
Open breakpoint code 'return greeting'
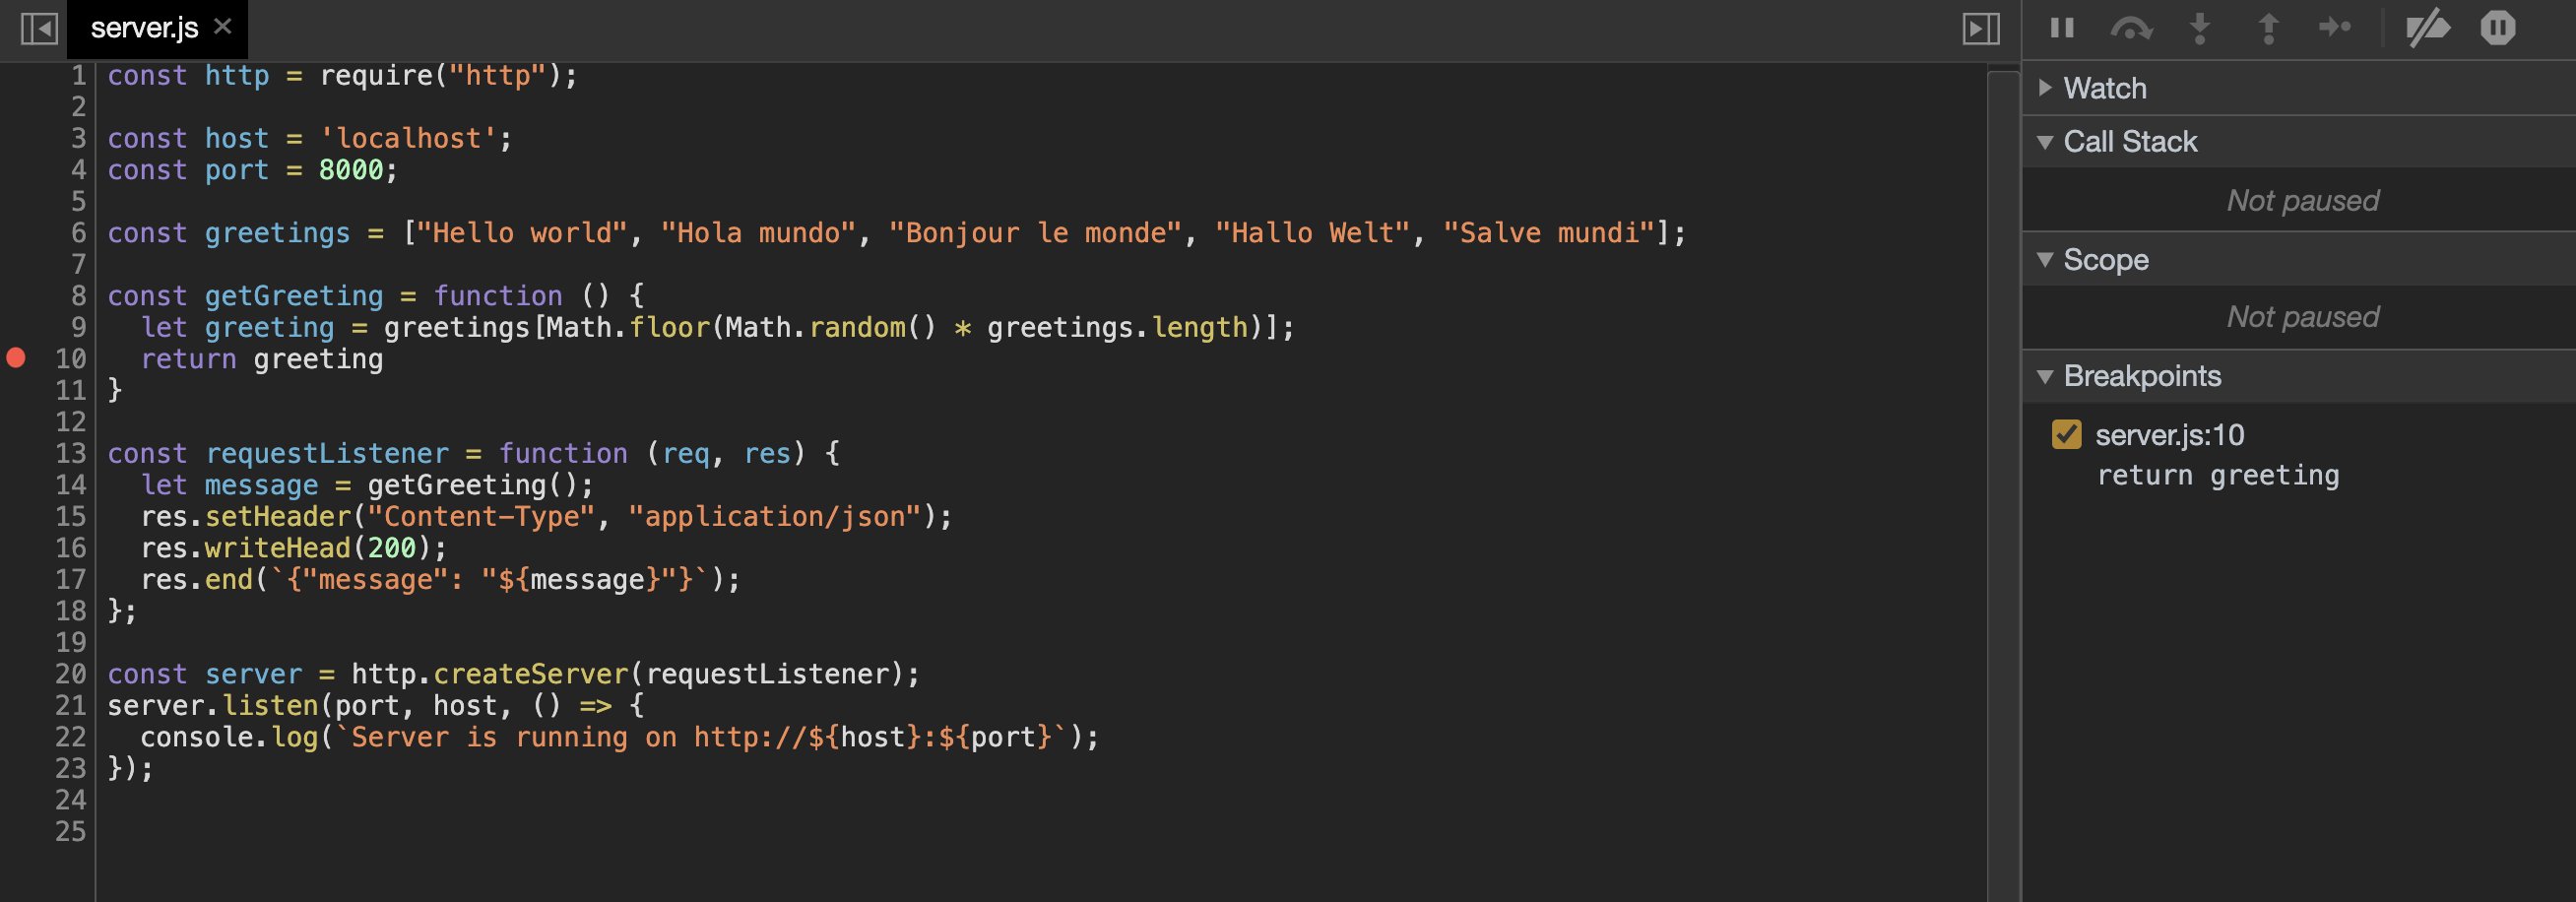pos(2217,475)
